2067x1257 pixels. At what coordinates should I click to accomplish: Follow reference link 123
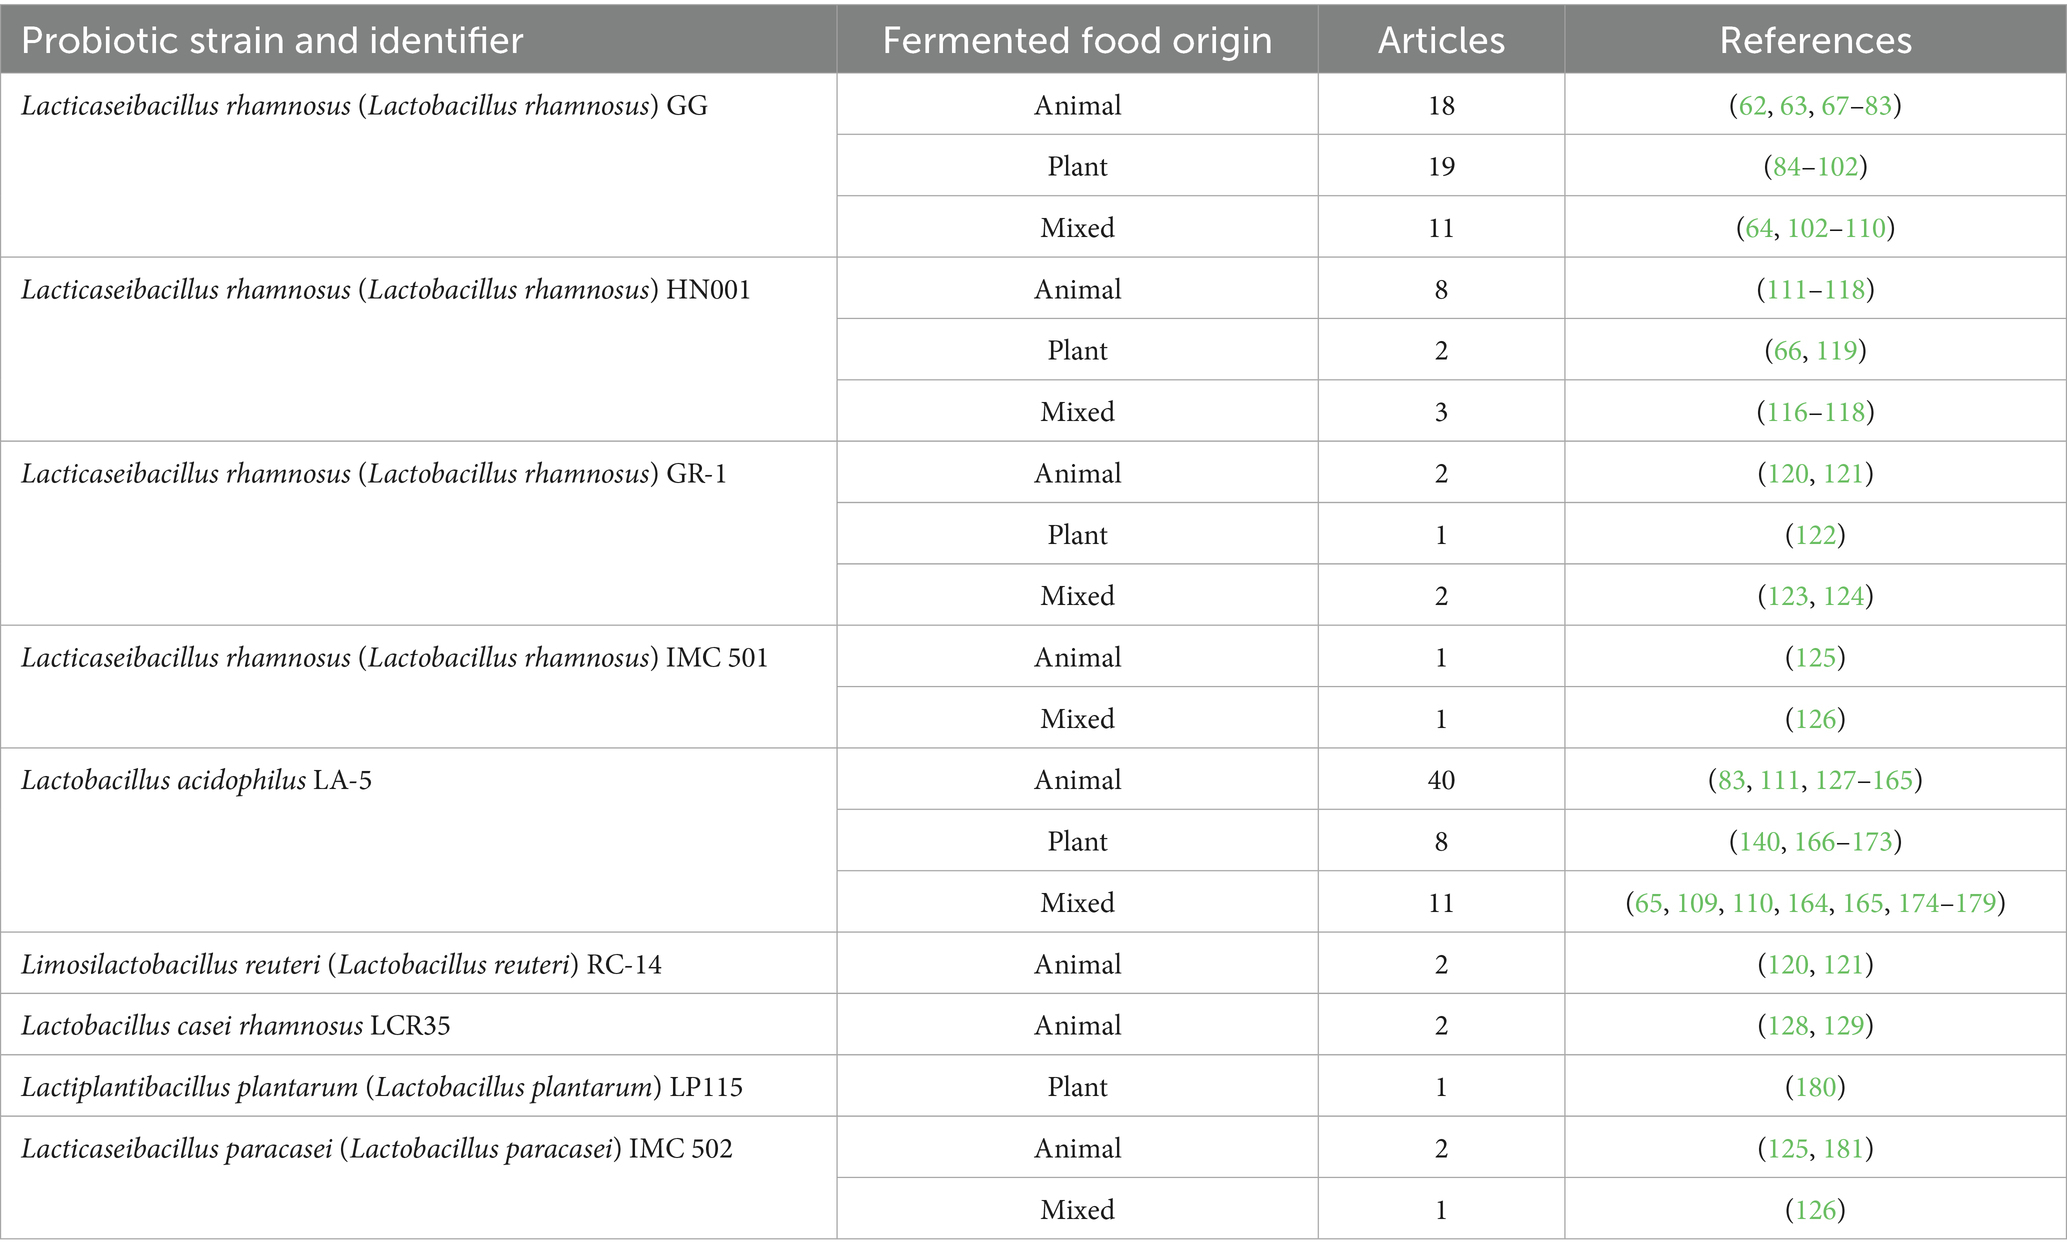click(x=1787, y=596)
